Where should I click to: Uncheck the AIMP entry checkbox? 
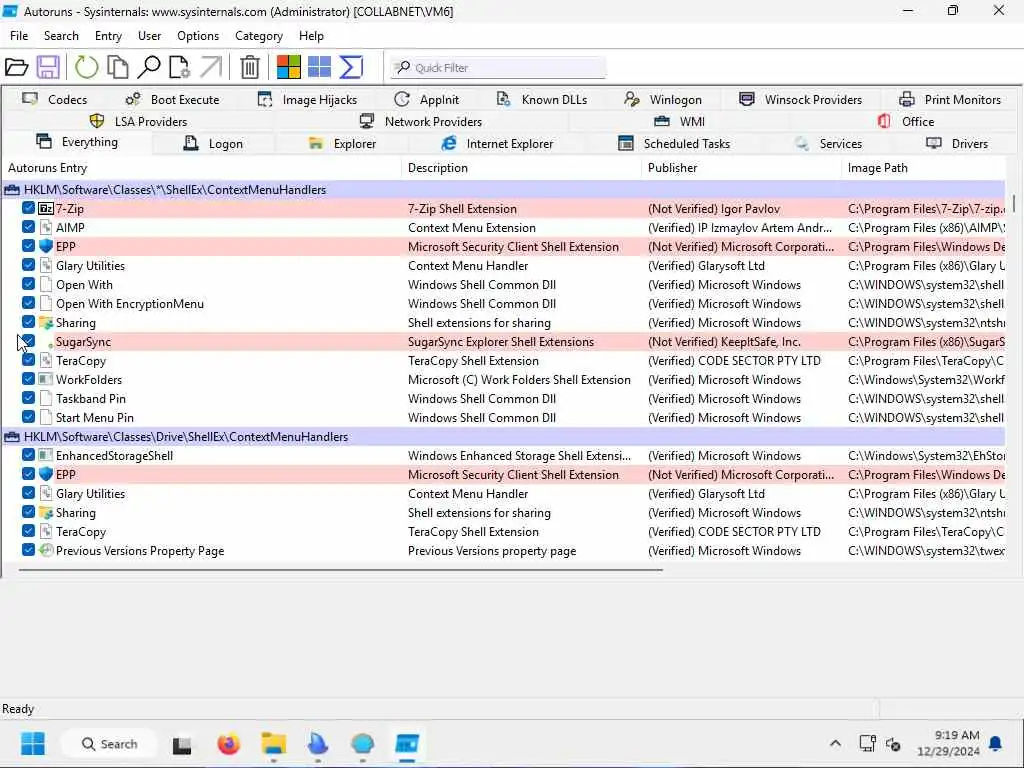[x=28, y=227]
